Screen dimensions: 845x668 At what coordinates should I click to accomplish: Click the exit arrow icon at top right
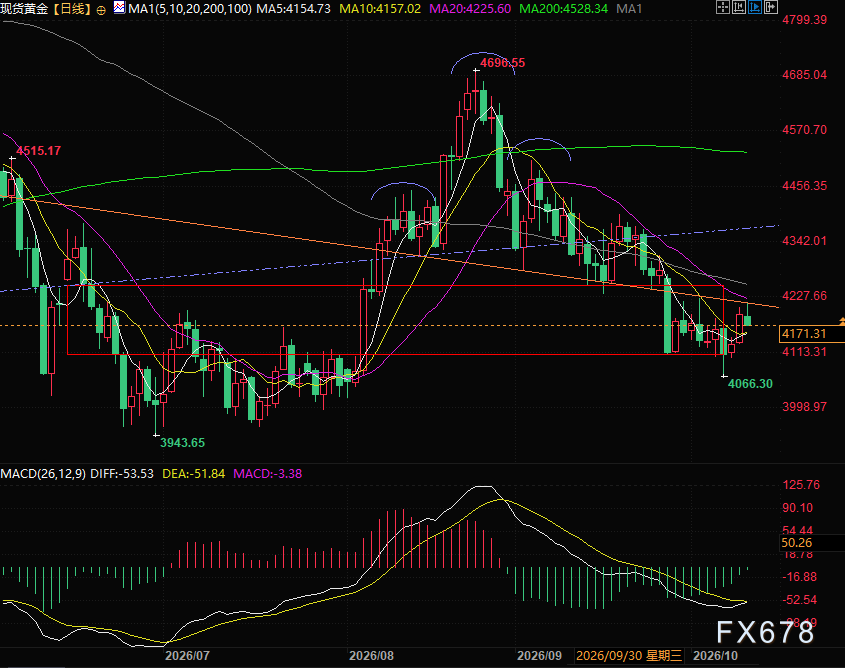(x=771, y=7)
